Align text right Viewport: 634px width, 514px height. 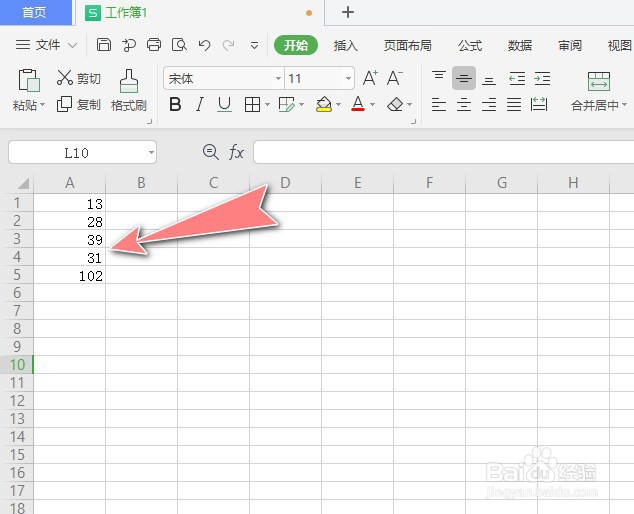pyautogui.click(x=489, y=105)
